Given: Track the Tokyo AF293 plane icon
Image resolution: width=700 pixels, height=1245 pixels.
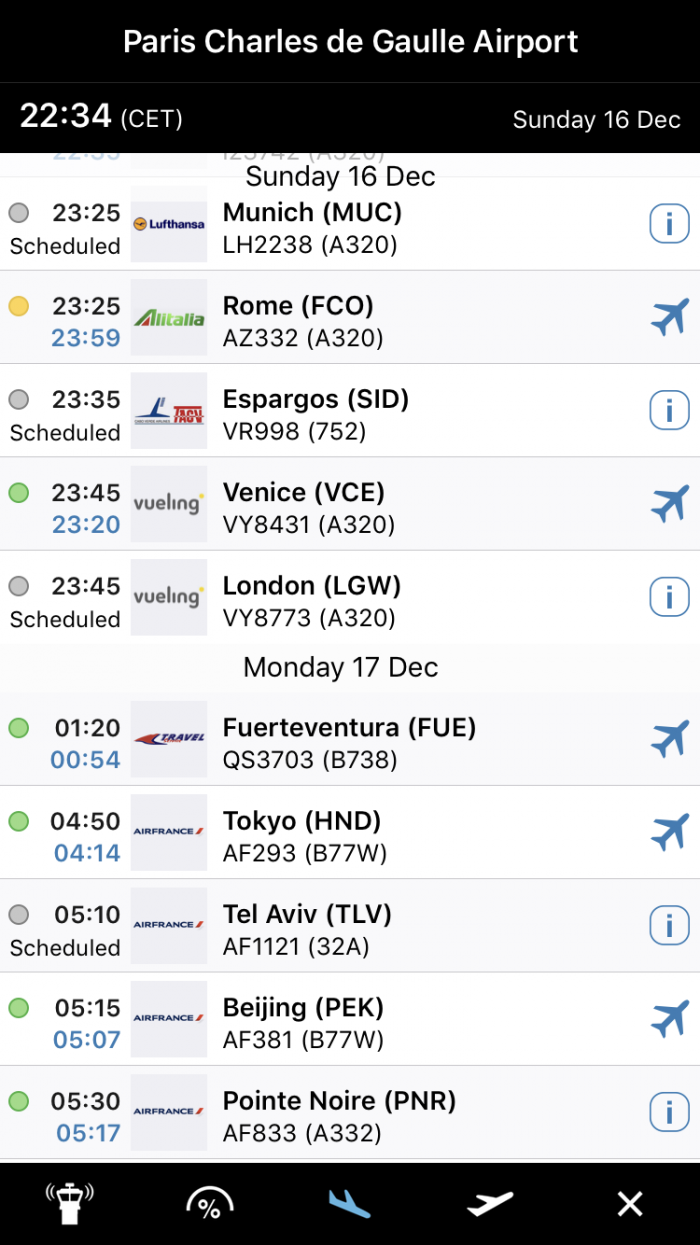Looking at the screenshot, I should [x=669, y=832].
